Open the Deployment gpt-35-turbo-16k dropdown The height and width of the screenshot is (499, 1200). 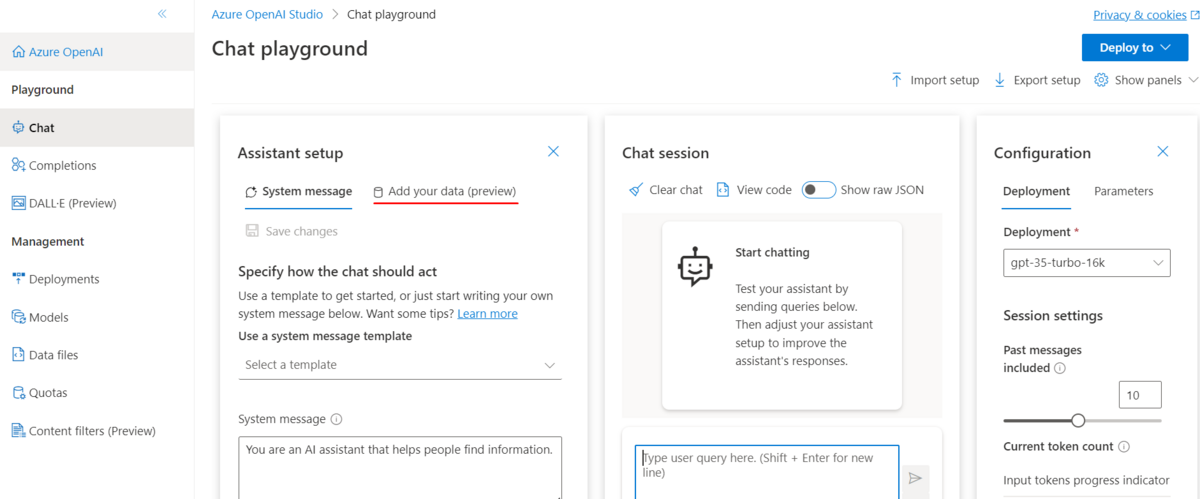pos(1086,263)
